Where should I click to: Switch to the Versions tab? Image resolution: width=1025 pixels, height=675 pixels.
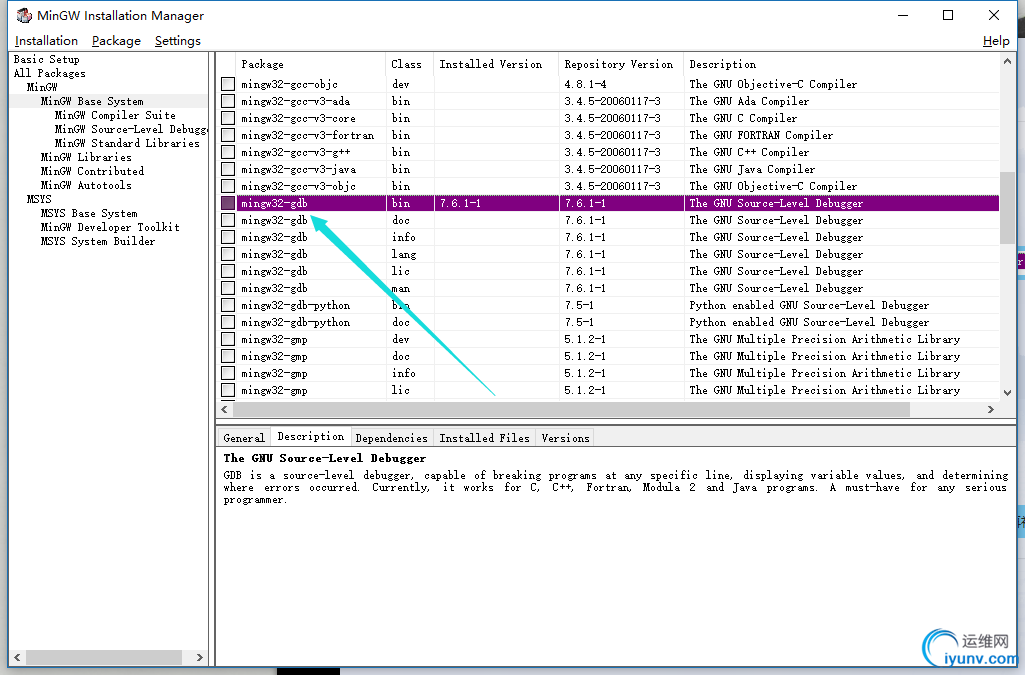pyautogui.click(x=565, y=438)
